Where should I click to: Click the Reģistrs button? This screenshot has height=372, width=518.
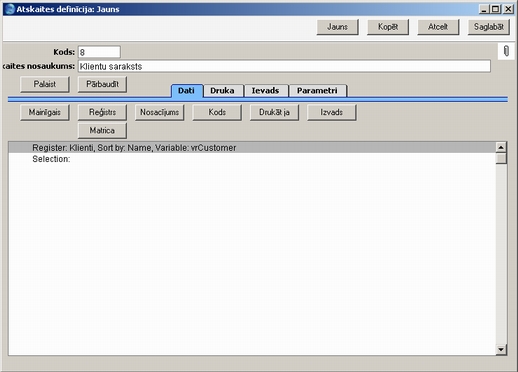[x=102, y=112]
